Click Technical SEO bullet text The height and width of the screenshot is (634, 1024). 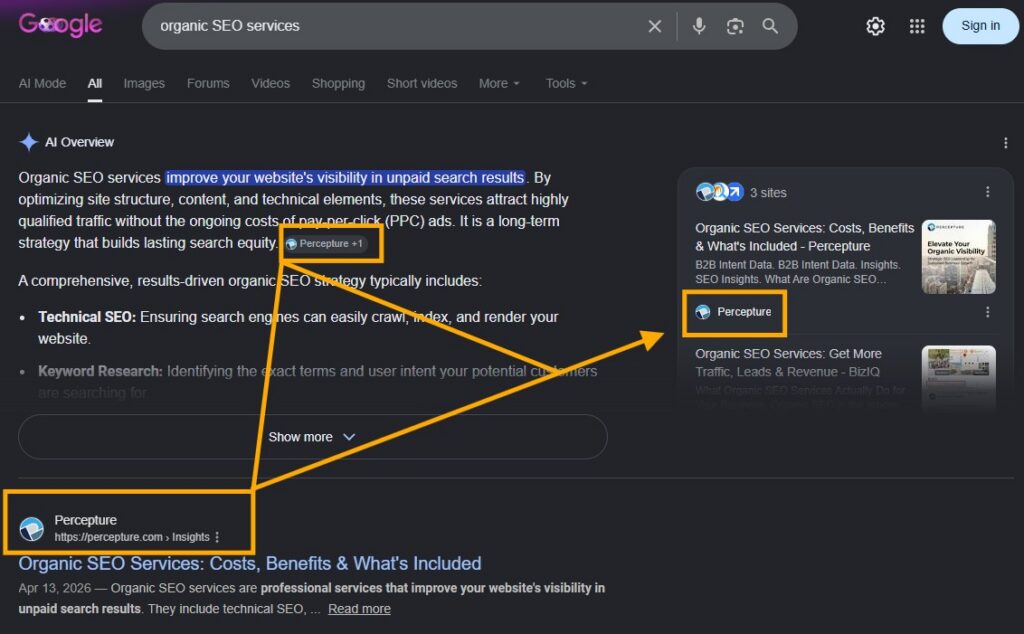click(x=298, y=328)
